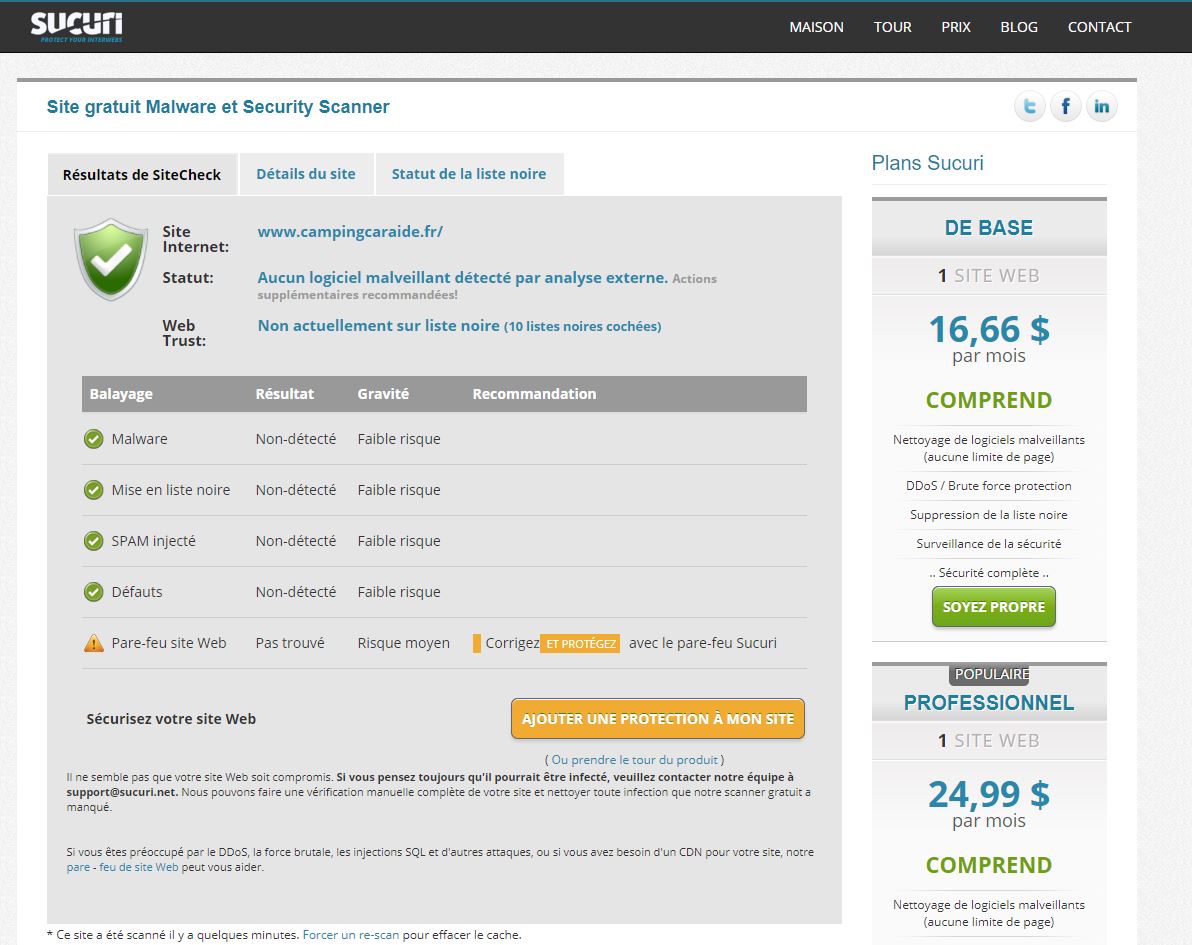Open the Twitter share icon
The height and width of the screenshot is (945, 1192).
[x=1029, y=106]
